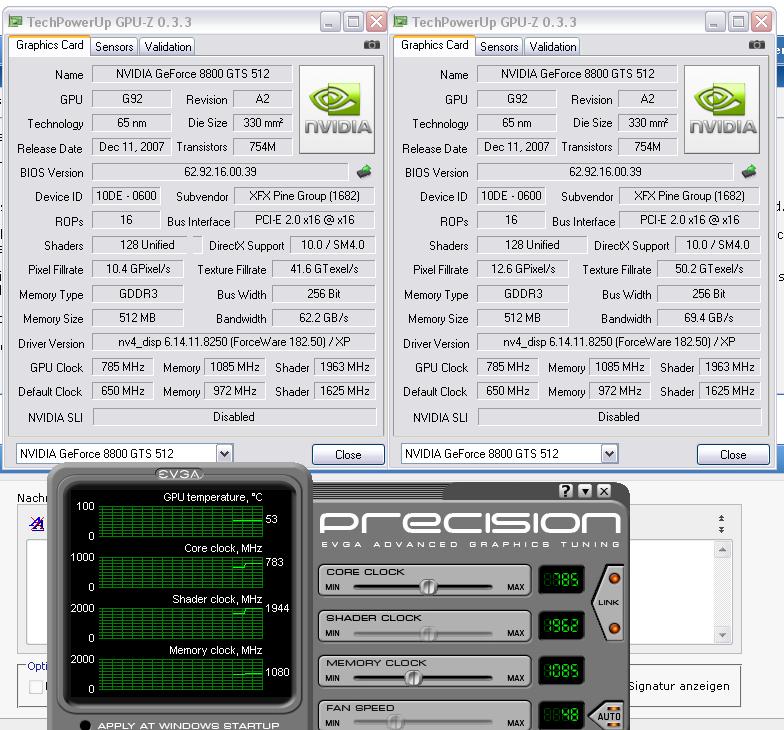Click scroll-up arrow of the editor scrollbar
This screenshot has width=784, height=730.
722,550
